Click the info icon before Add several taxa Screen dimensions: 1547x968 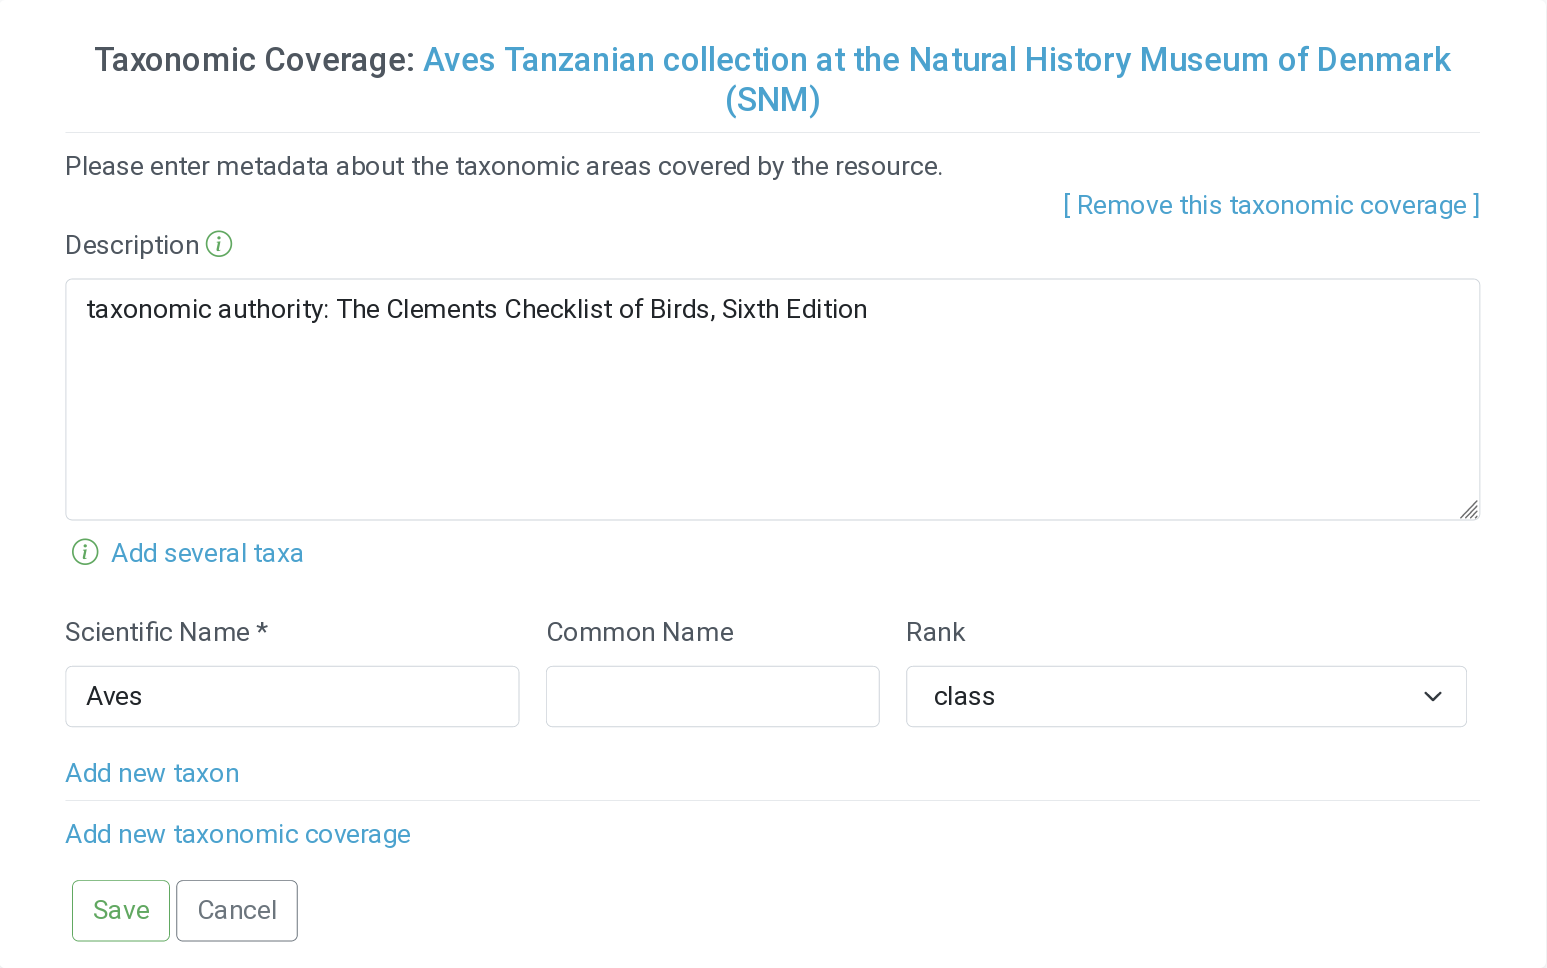point(85,552)
